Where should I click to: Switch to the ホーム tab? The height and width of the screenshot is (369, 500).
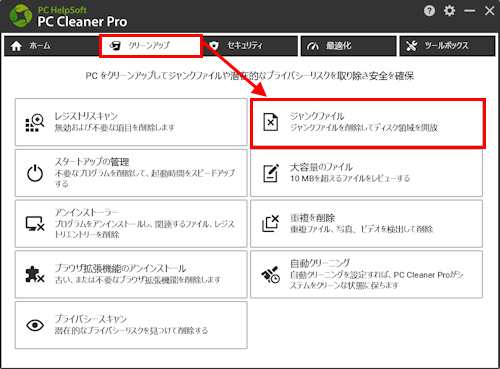[x=52, y=46]
